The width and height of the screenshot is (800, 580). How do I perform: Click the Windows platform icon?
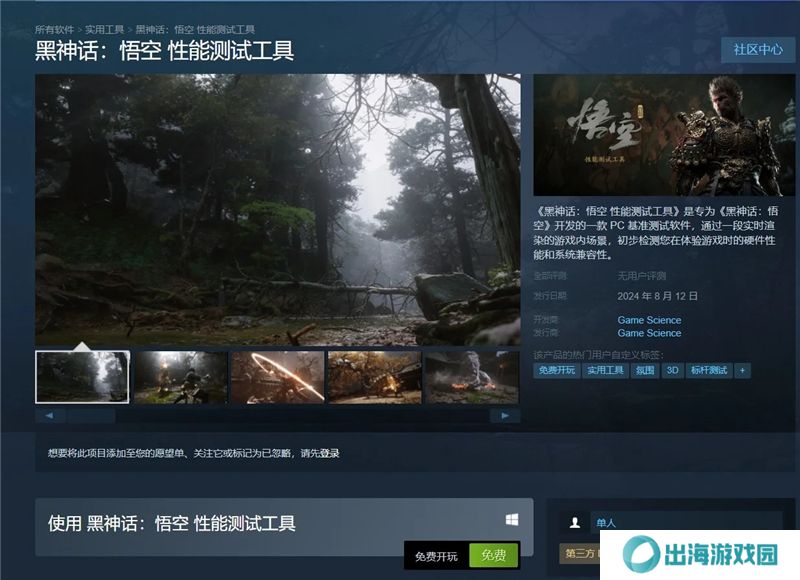pos(512,520)
